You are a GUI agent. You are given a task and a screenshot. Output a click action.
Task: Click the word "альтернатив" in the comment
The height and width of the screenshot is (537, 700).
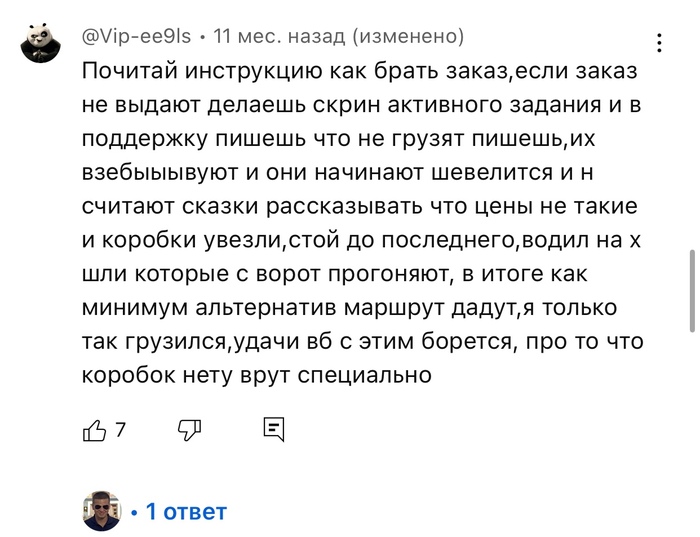(x=287, y=308)
